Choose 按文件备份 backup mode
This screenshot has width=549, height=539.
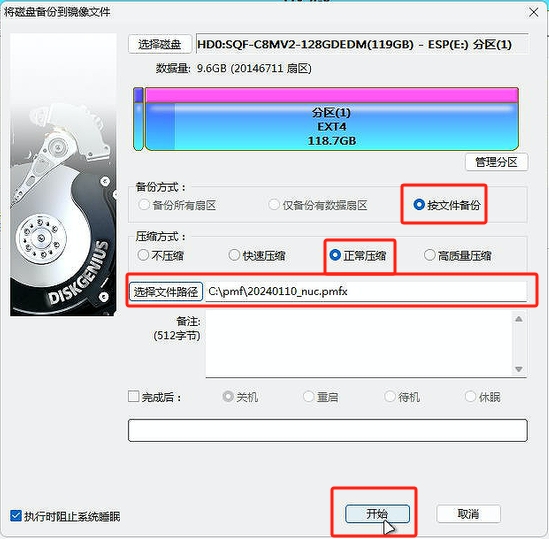[446, 205]
